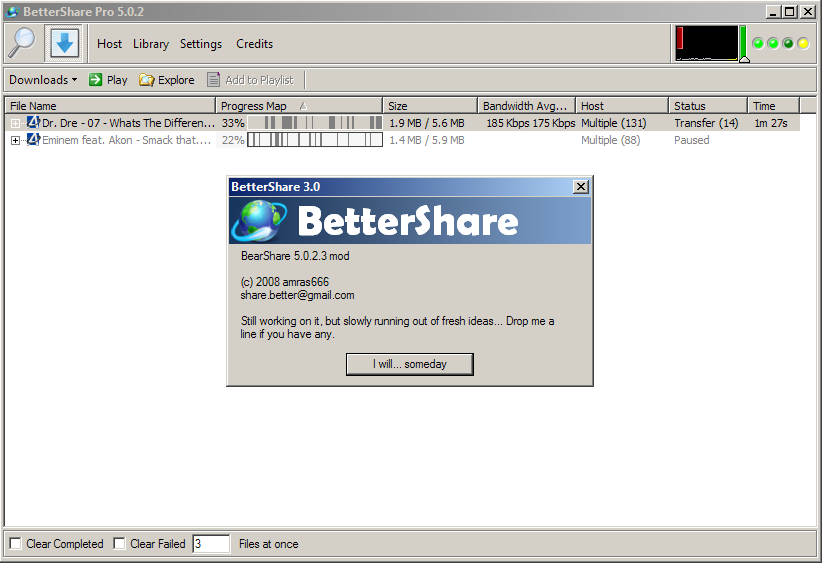Click the 'Transfer (14)' status cell
The width and height of the screenshot is (822, 563).
(x=706, y=123)
